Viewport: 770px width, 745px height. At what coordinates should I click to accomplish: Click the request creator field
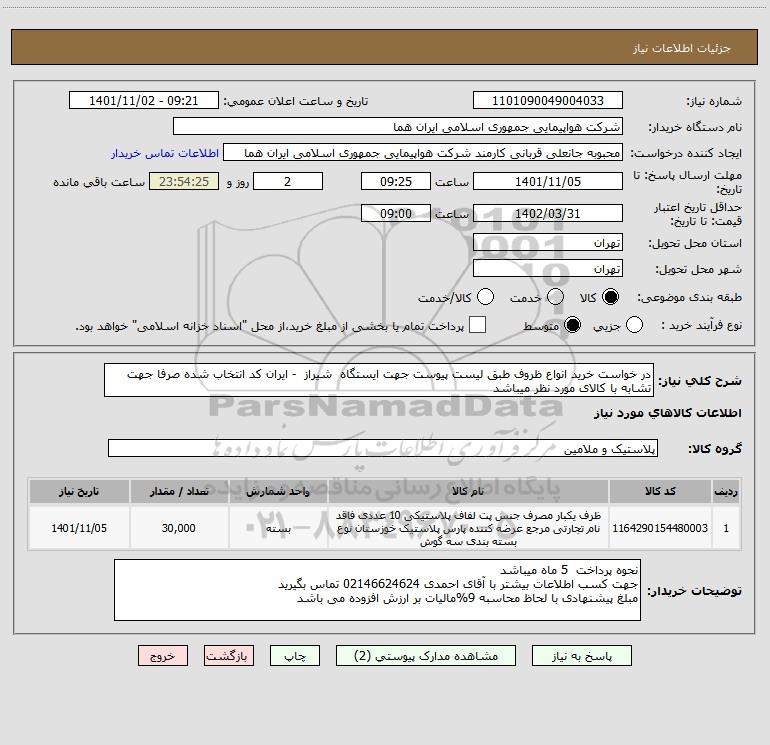click(x=423, y=153)
